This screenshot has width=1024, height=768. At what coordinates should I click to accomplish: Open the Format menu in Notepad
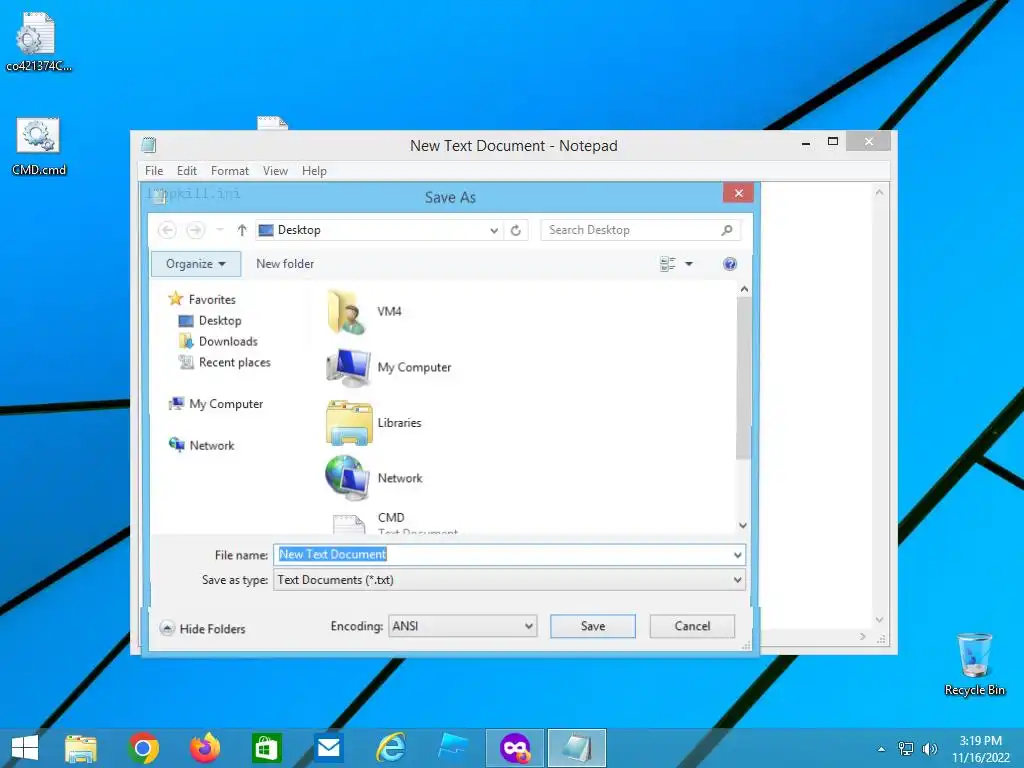[229, 170]
